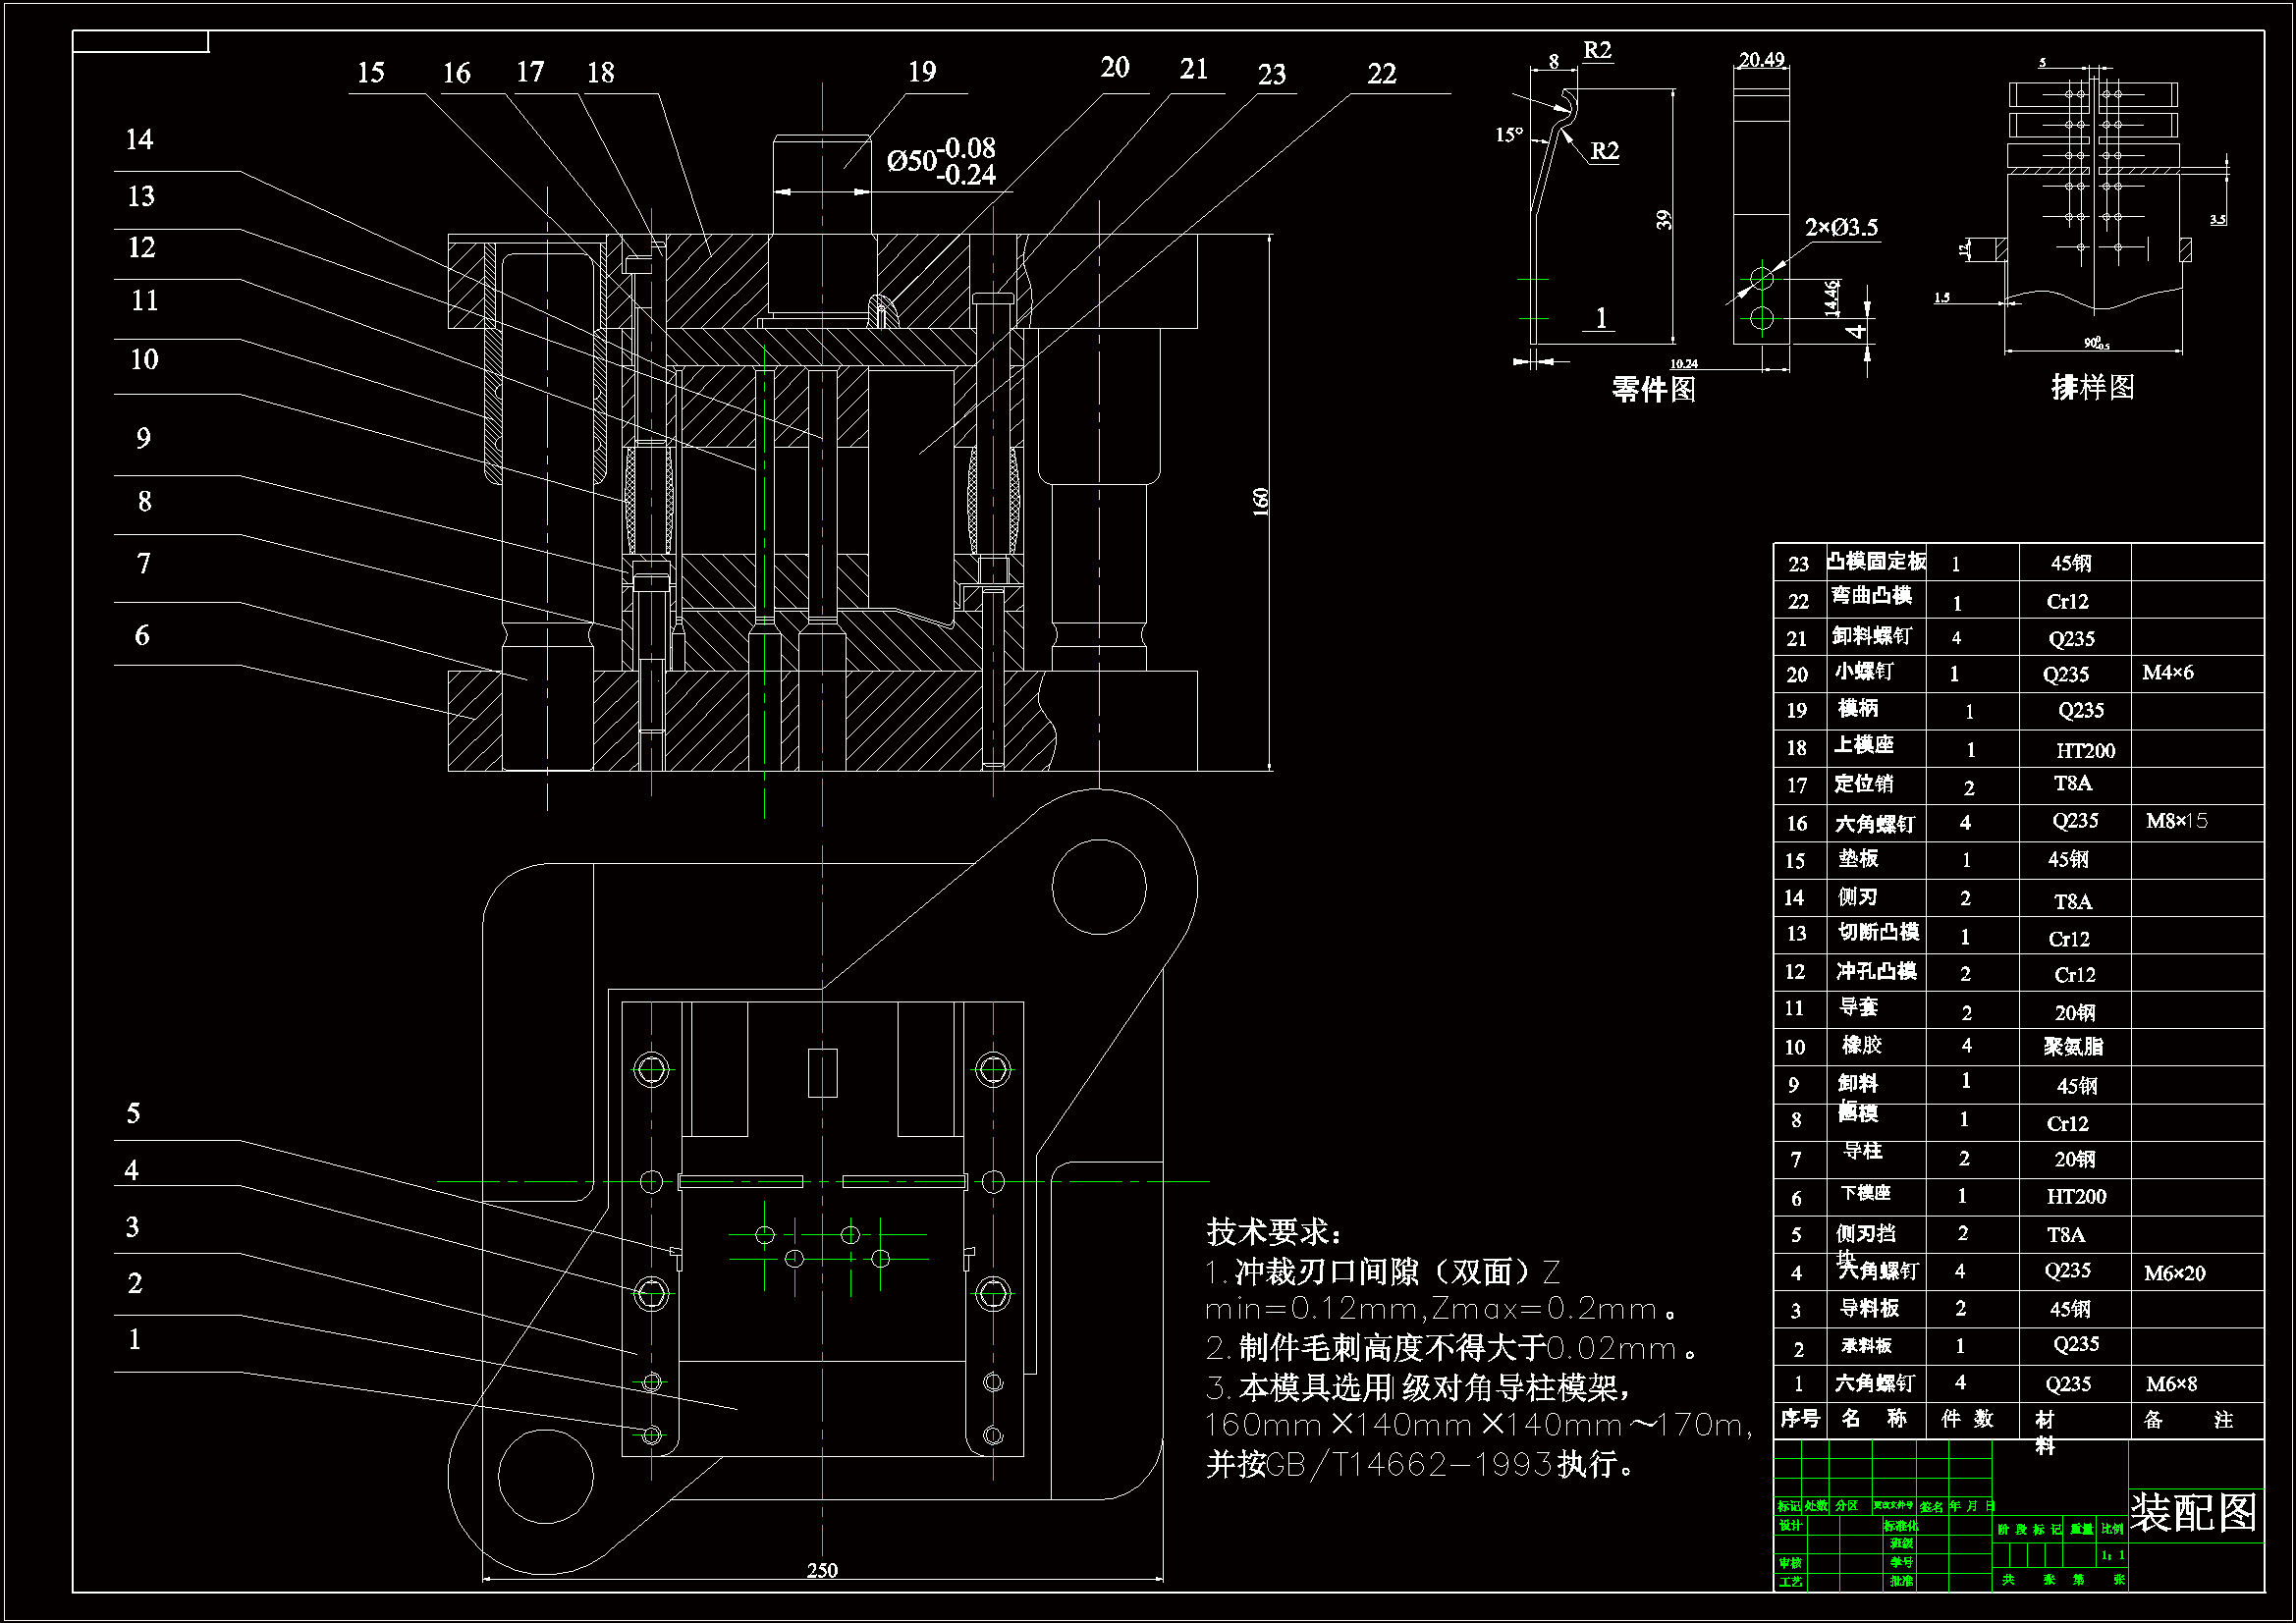
Task: Click the 序号 column header cell
Action: pyautogui.click(x=1799, y=1418)
